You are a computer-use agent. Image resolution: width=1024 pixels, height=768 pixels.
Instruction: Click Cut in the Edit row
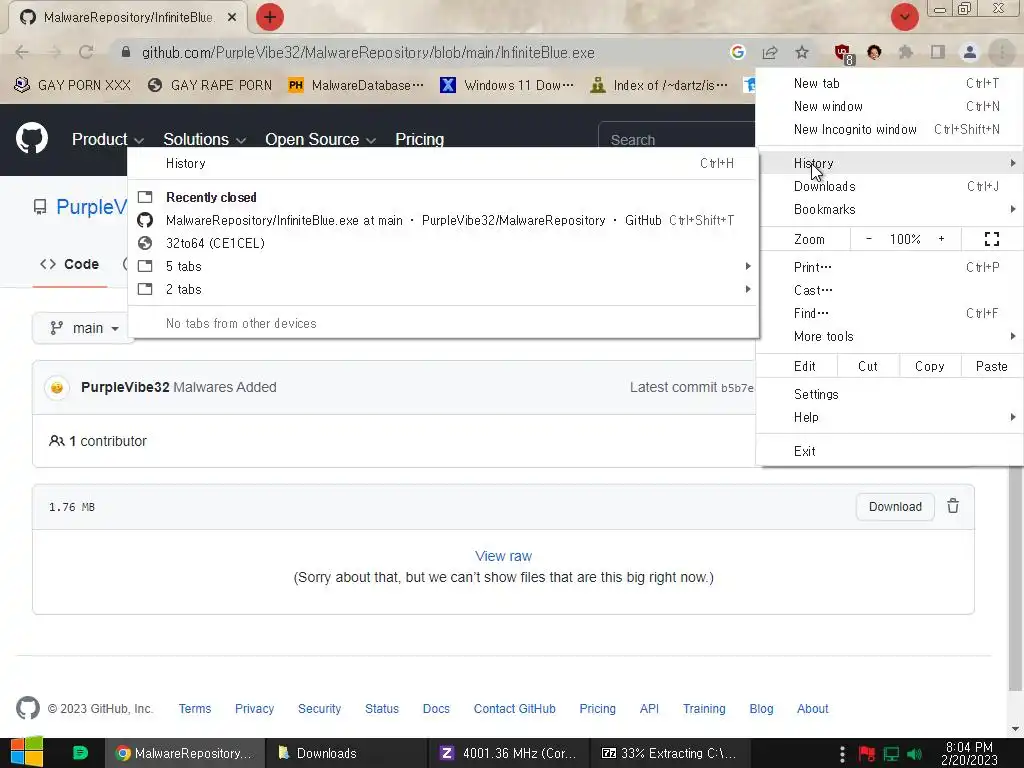tap(868, 366)
